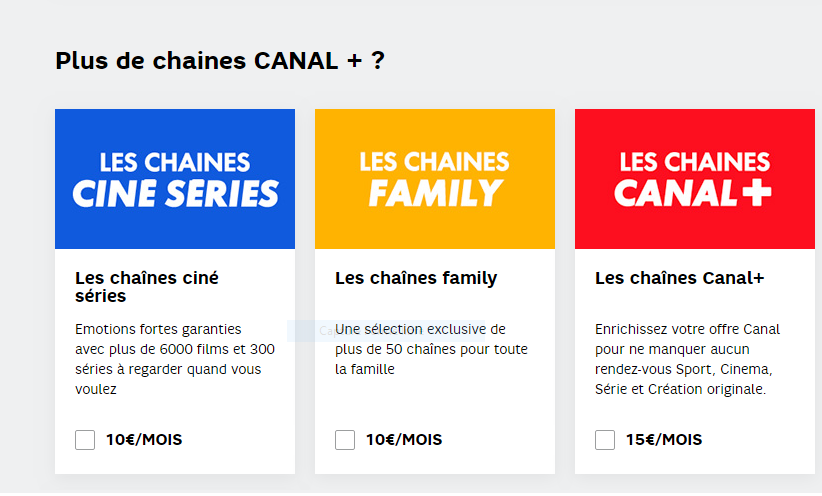Click the 15€/MOIS price label
Viewport: 822px width, 496px height.
click(x=664, y=440)
